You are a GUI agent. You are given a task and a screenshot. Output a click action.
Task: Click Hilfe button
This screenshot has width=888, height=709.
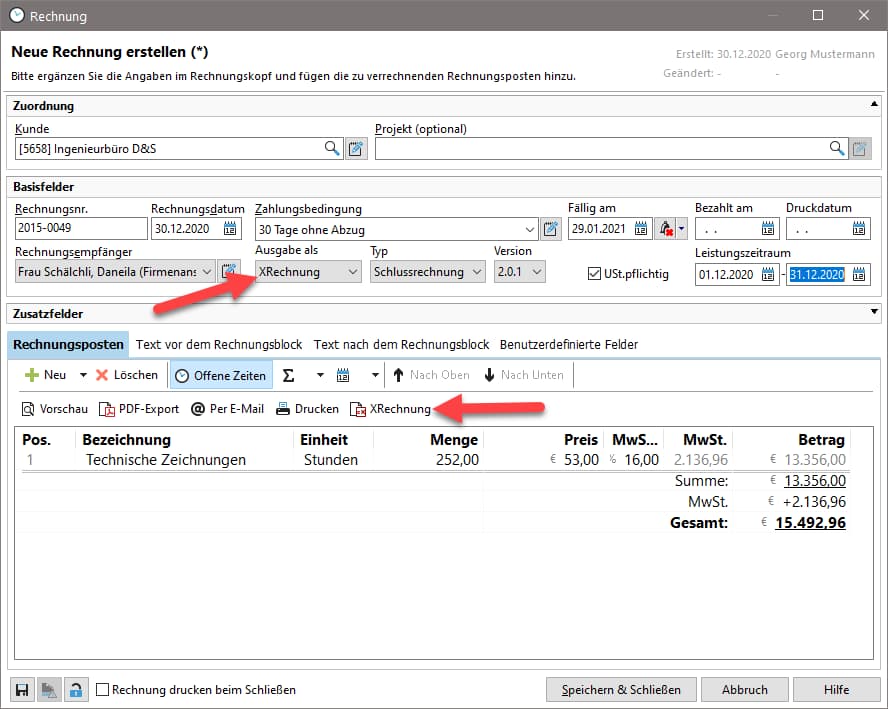coord(836,690)
